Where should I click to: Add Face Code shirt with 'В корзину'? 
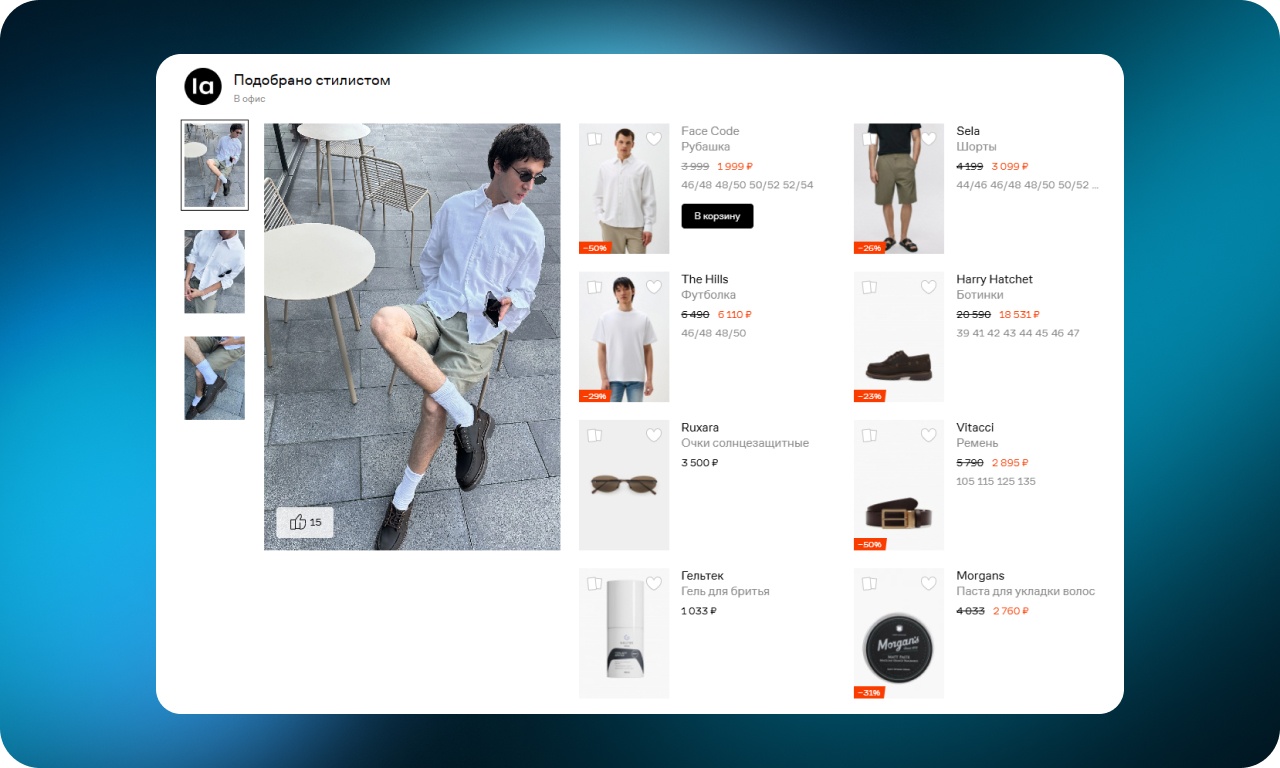pos(717,216)
